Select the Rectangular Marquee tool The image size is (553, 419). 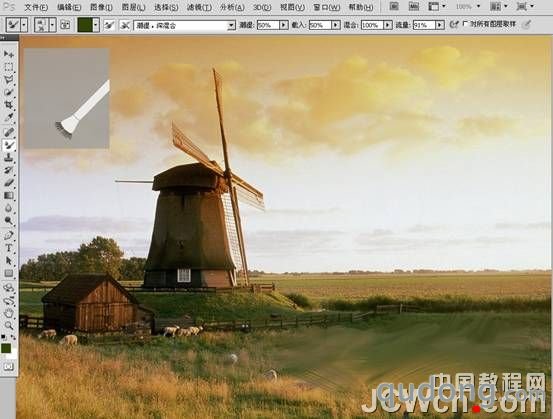coord(8,67)
